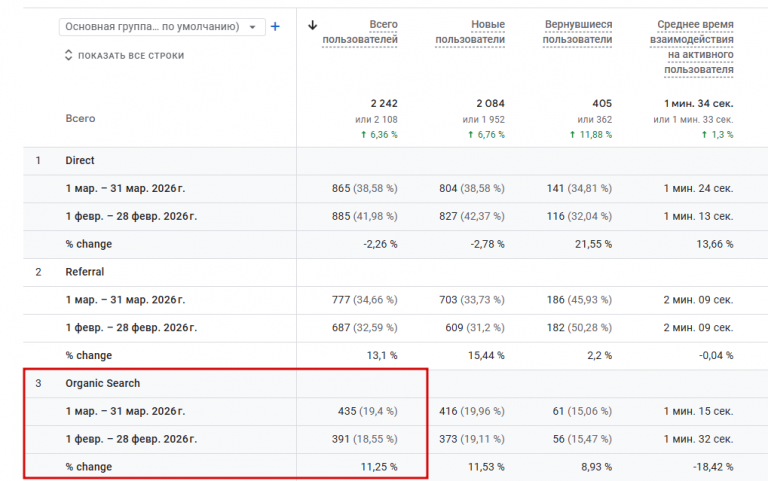Click the Вернувшиеся пользователи column header
The width and height of the screenshot is (768, 481).
[x=578, y=31]
